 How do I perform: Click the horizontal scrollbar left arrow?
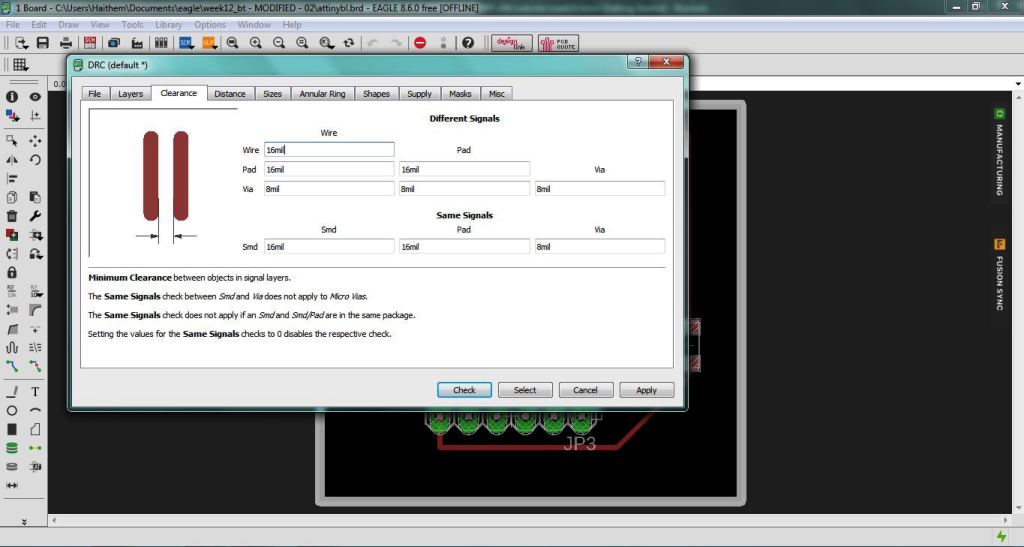(54, 520)
